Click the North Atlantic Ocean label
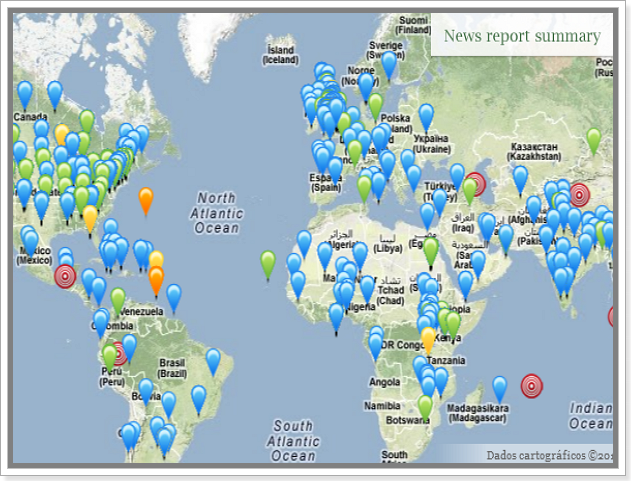 [217, 213]
